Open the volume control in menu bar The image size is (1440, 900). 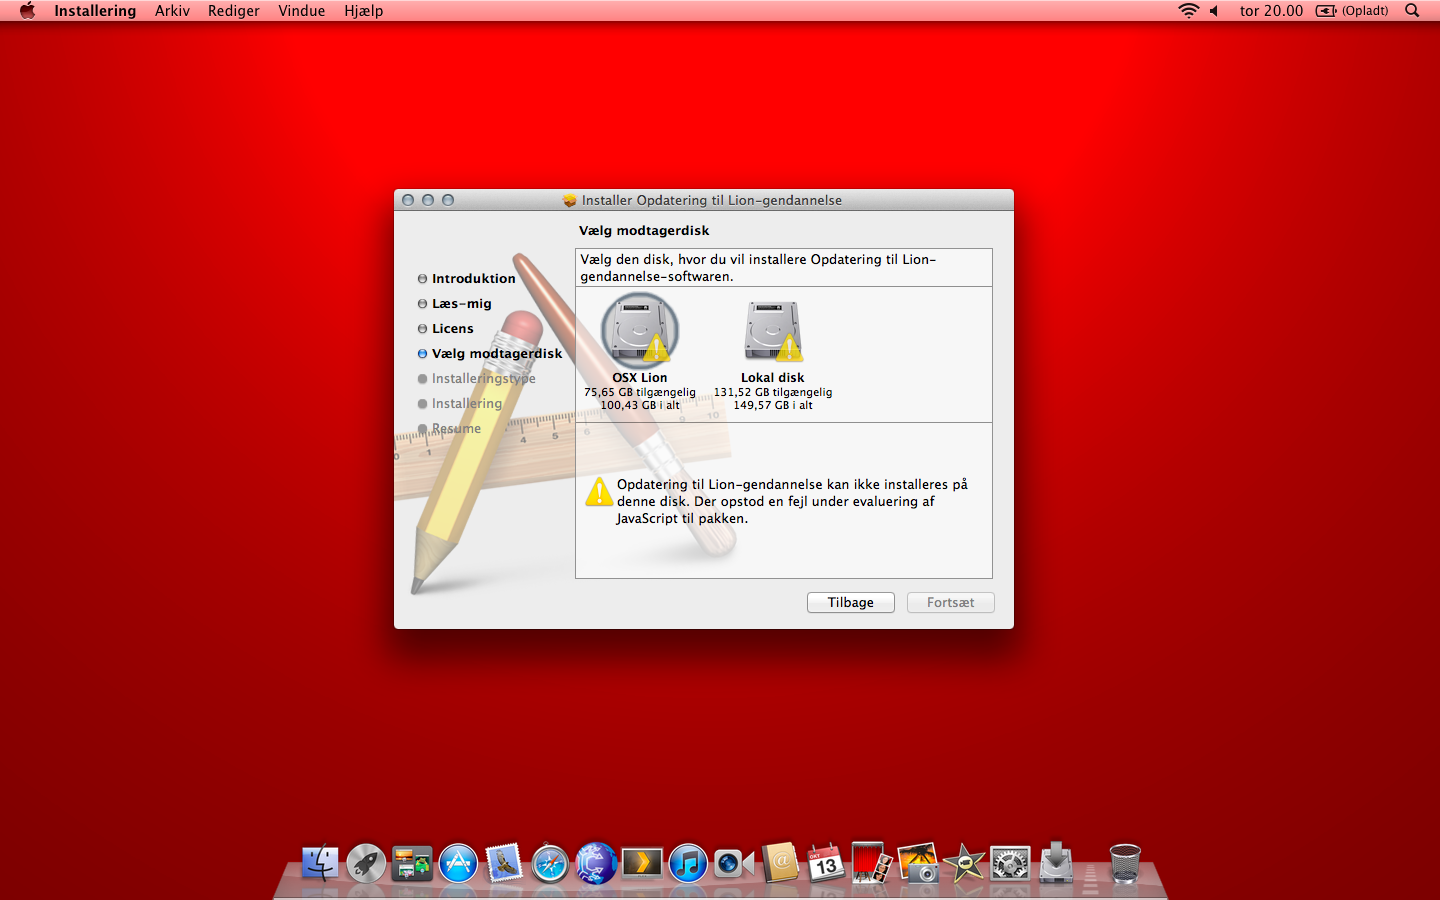(1214, 11)
